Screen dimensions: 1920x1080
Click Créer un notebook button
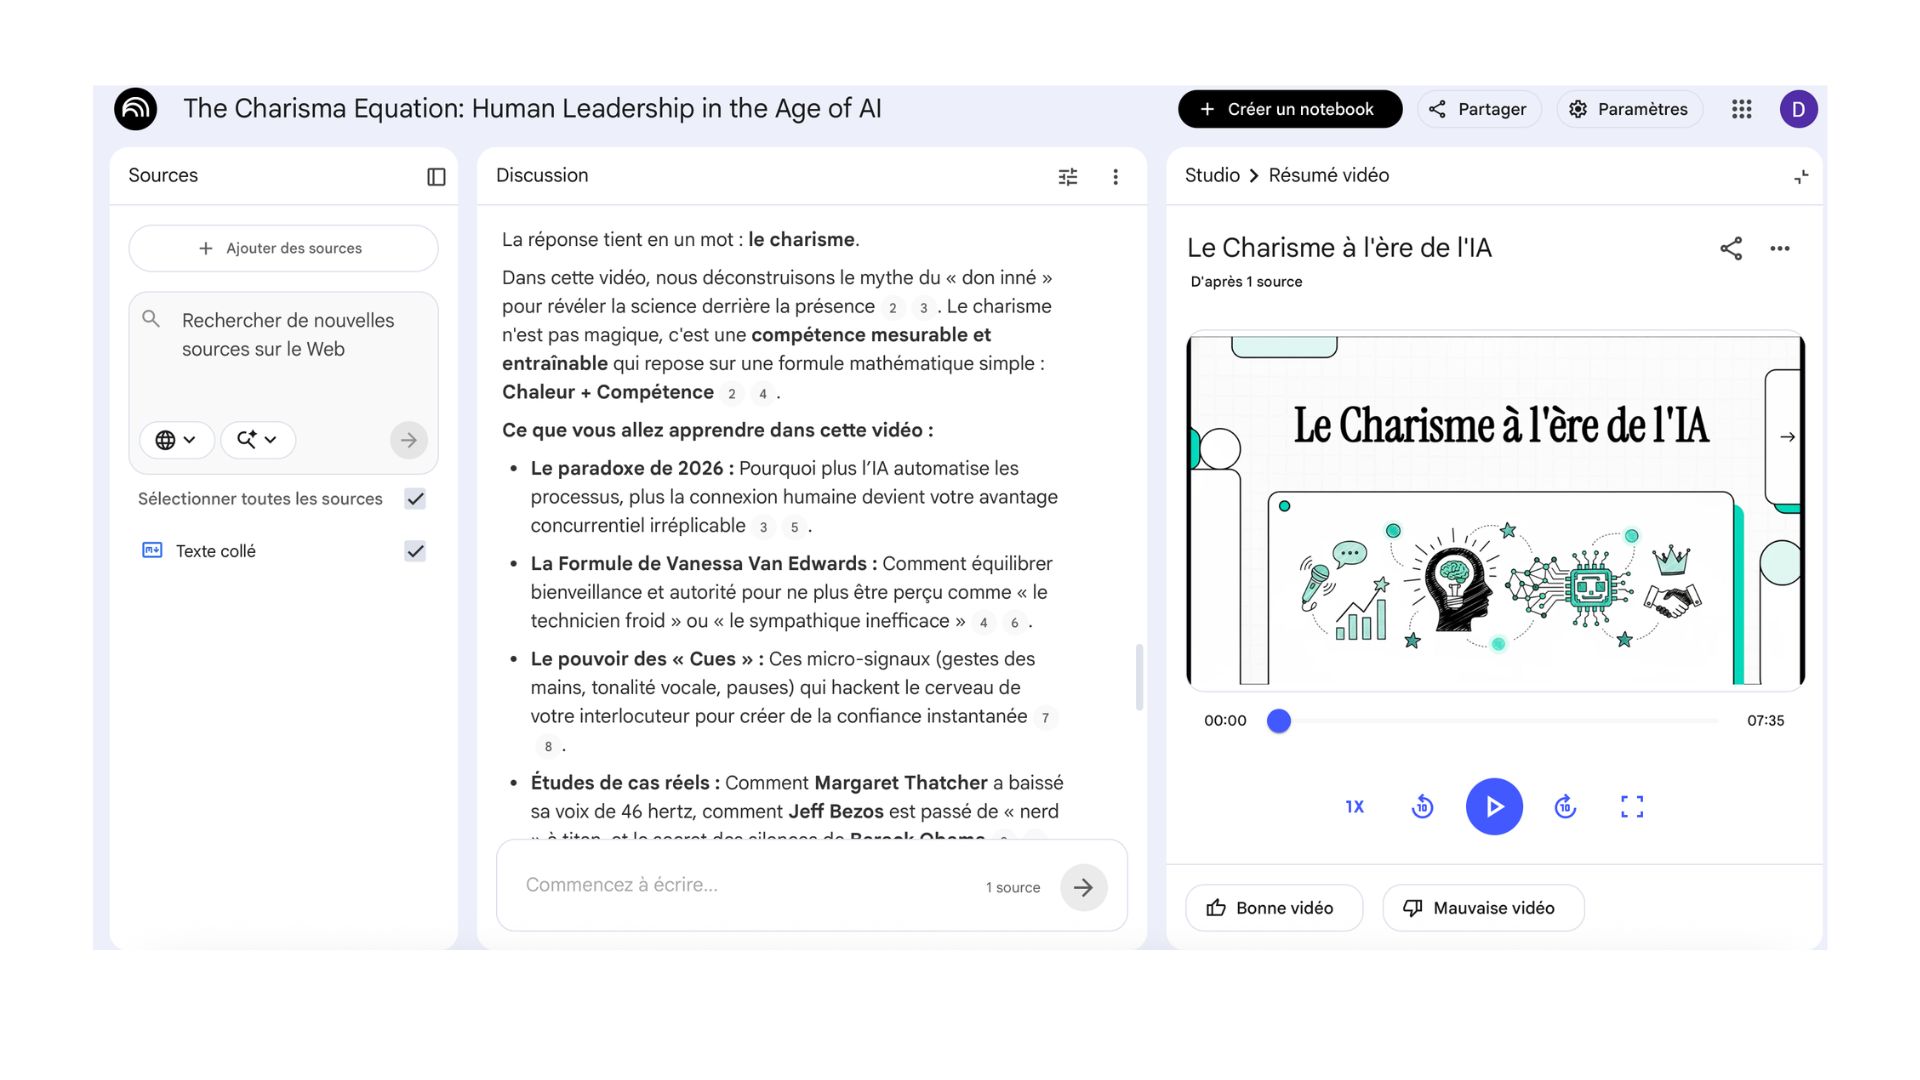[x=1290, y=109]
